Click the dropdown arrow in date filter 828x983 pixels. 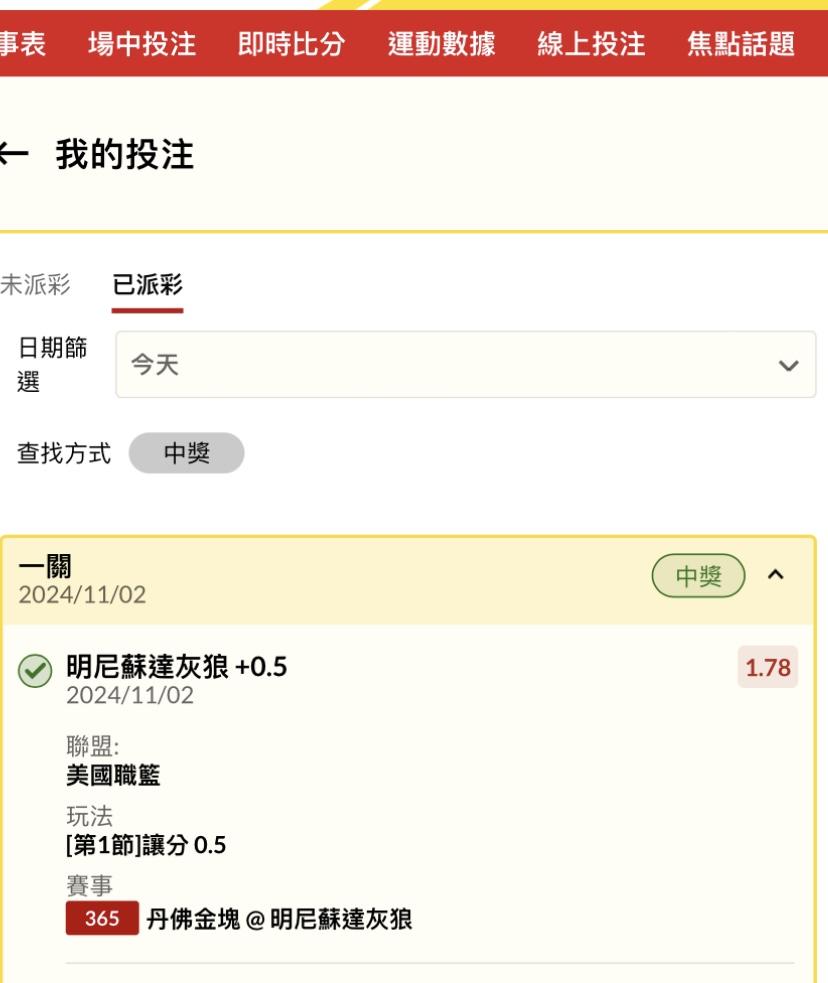787,366
